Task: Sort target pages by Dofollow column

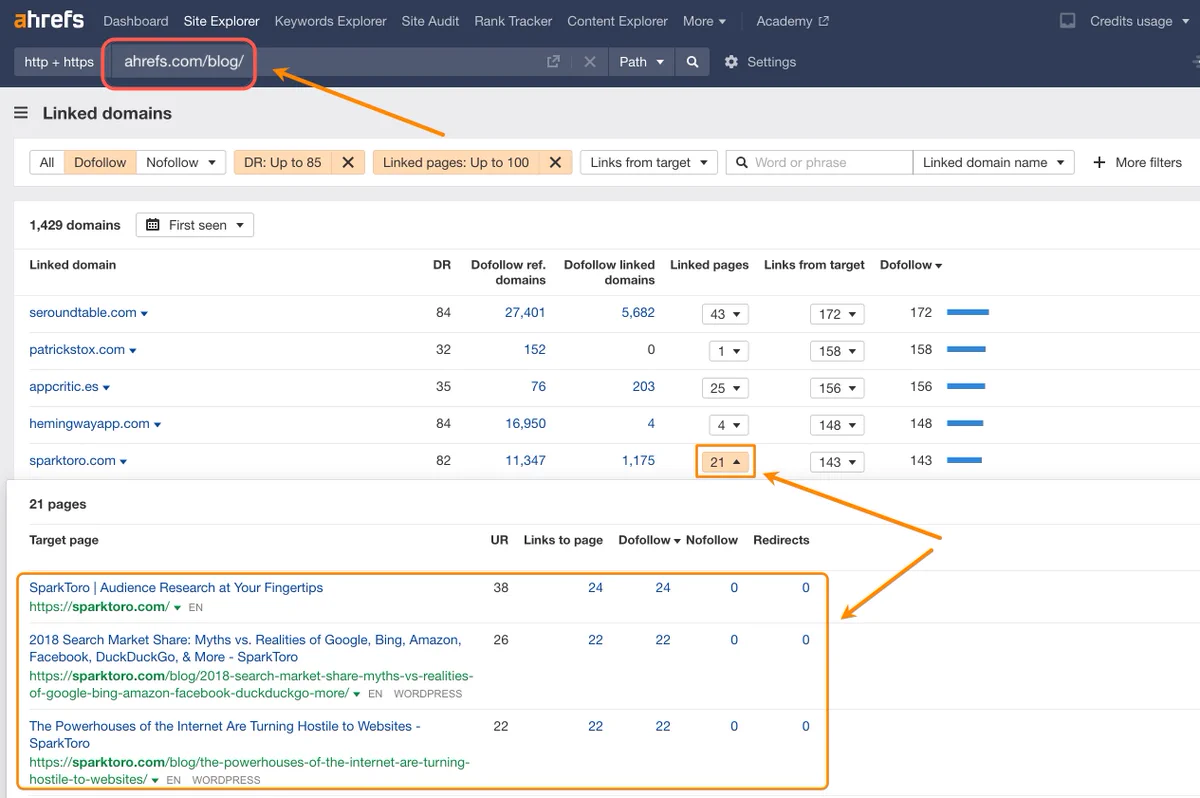Action: [649, 540]
